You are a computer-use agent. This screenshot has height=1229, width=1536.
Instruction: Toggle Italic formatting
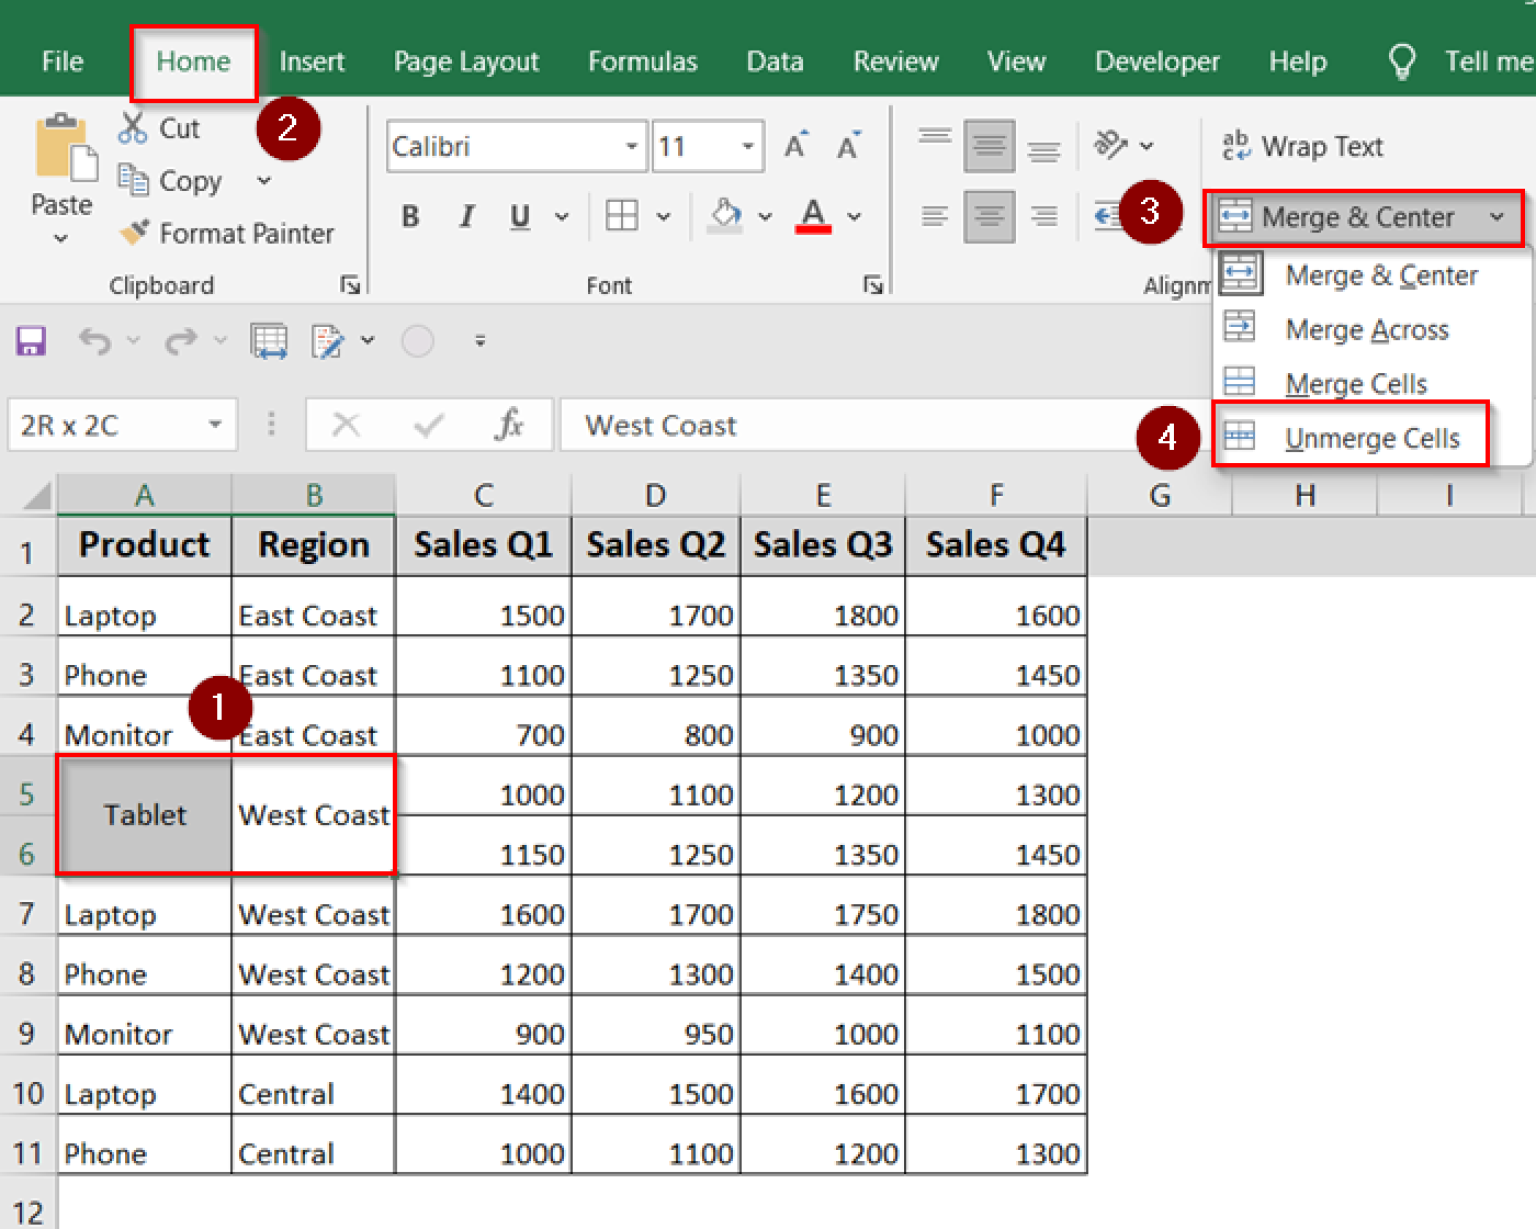[466, 216]
